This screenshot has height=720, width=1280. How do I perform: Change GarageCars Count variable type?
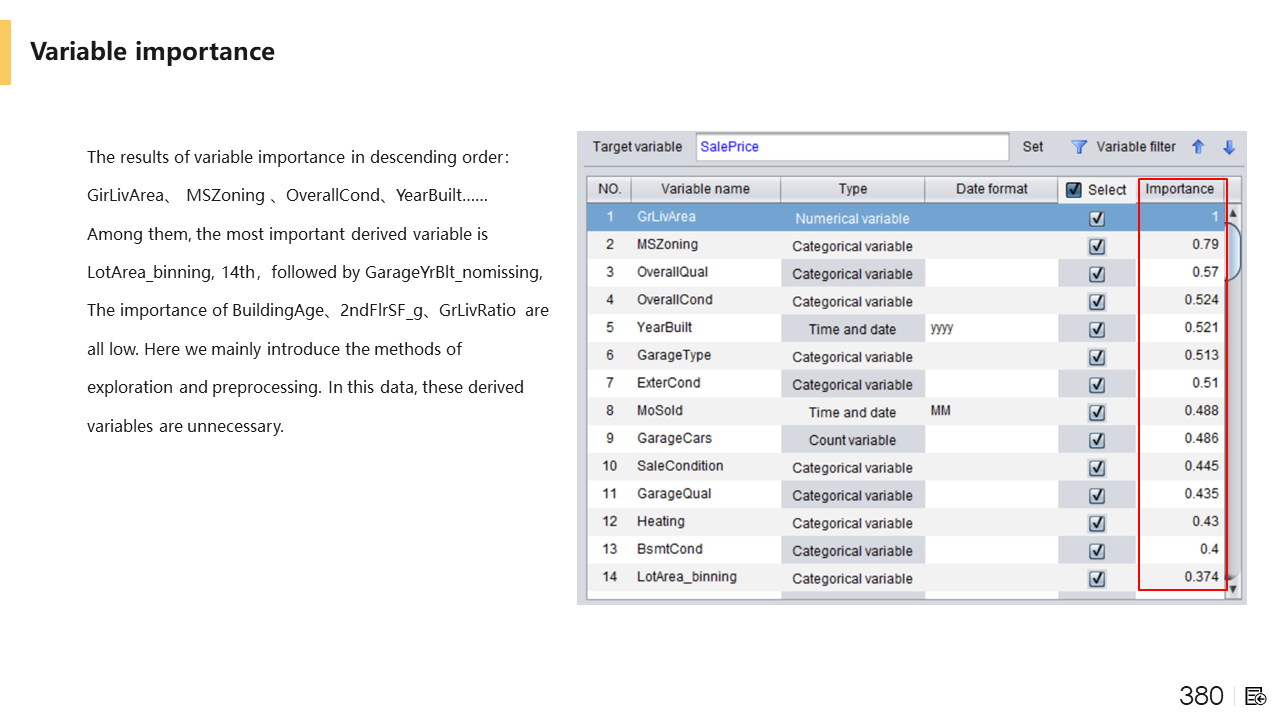852,440
